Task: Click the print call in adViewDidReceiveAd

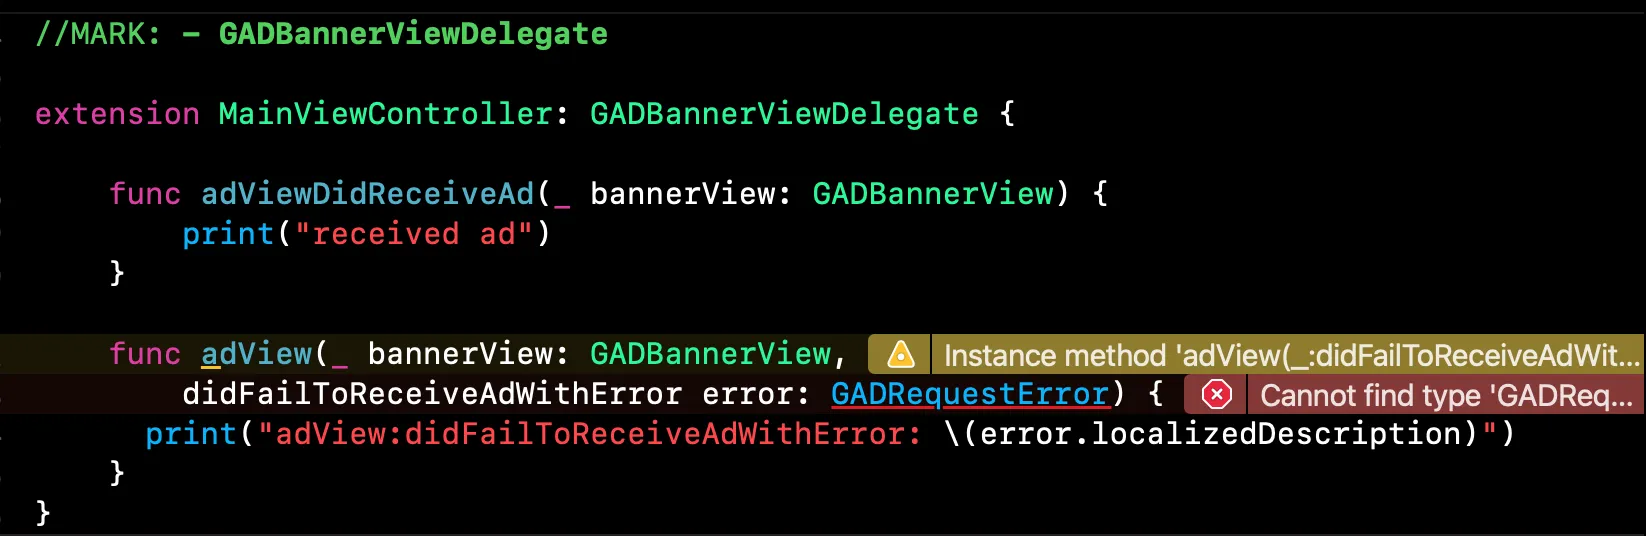Action: pos(228,234)
